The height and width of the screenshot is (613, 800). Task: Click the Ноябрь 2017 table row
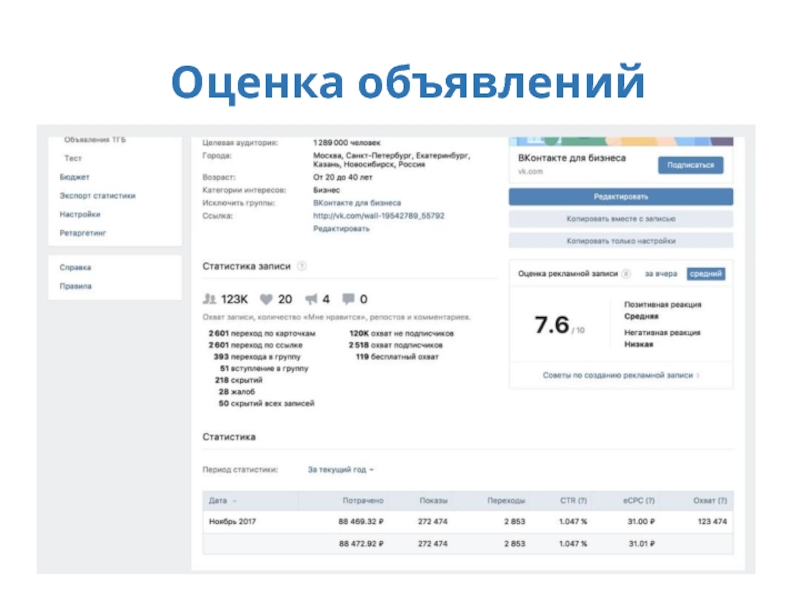coord(233,521)
